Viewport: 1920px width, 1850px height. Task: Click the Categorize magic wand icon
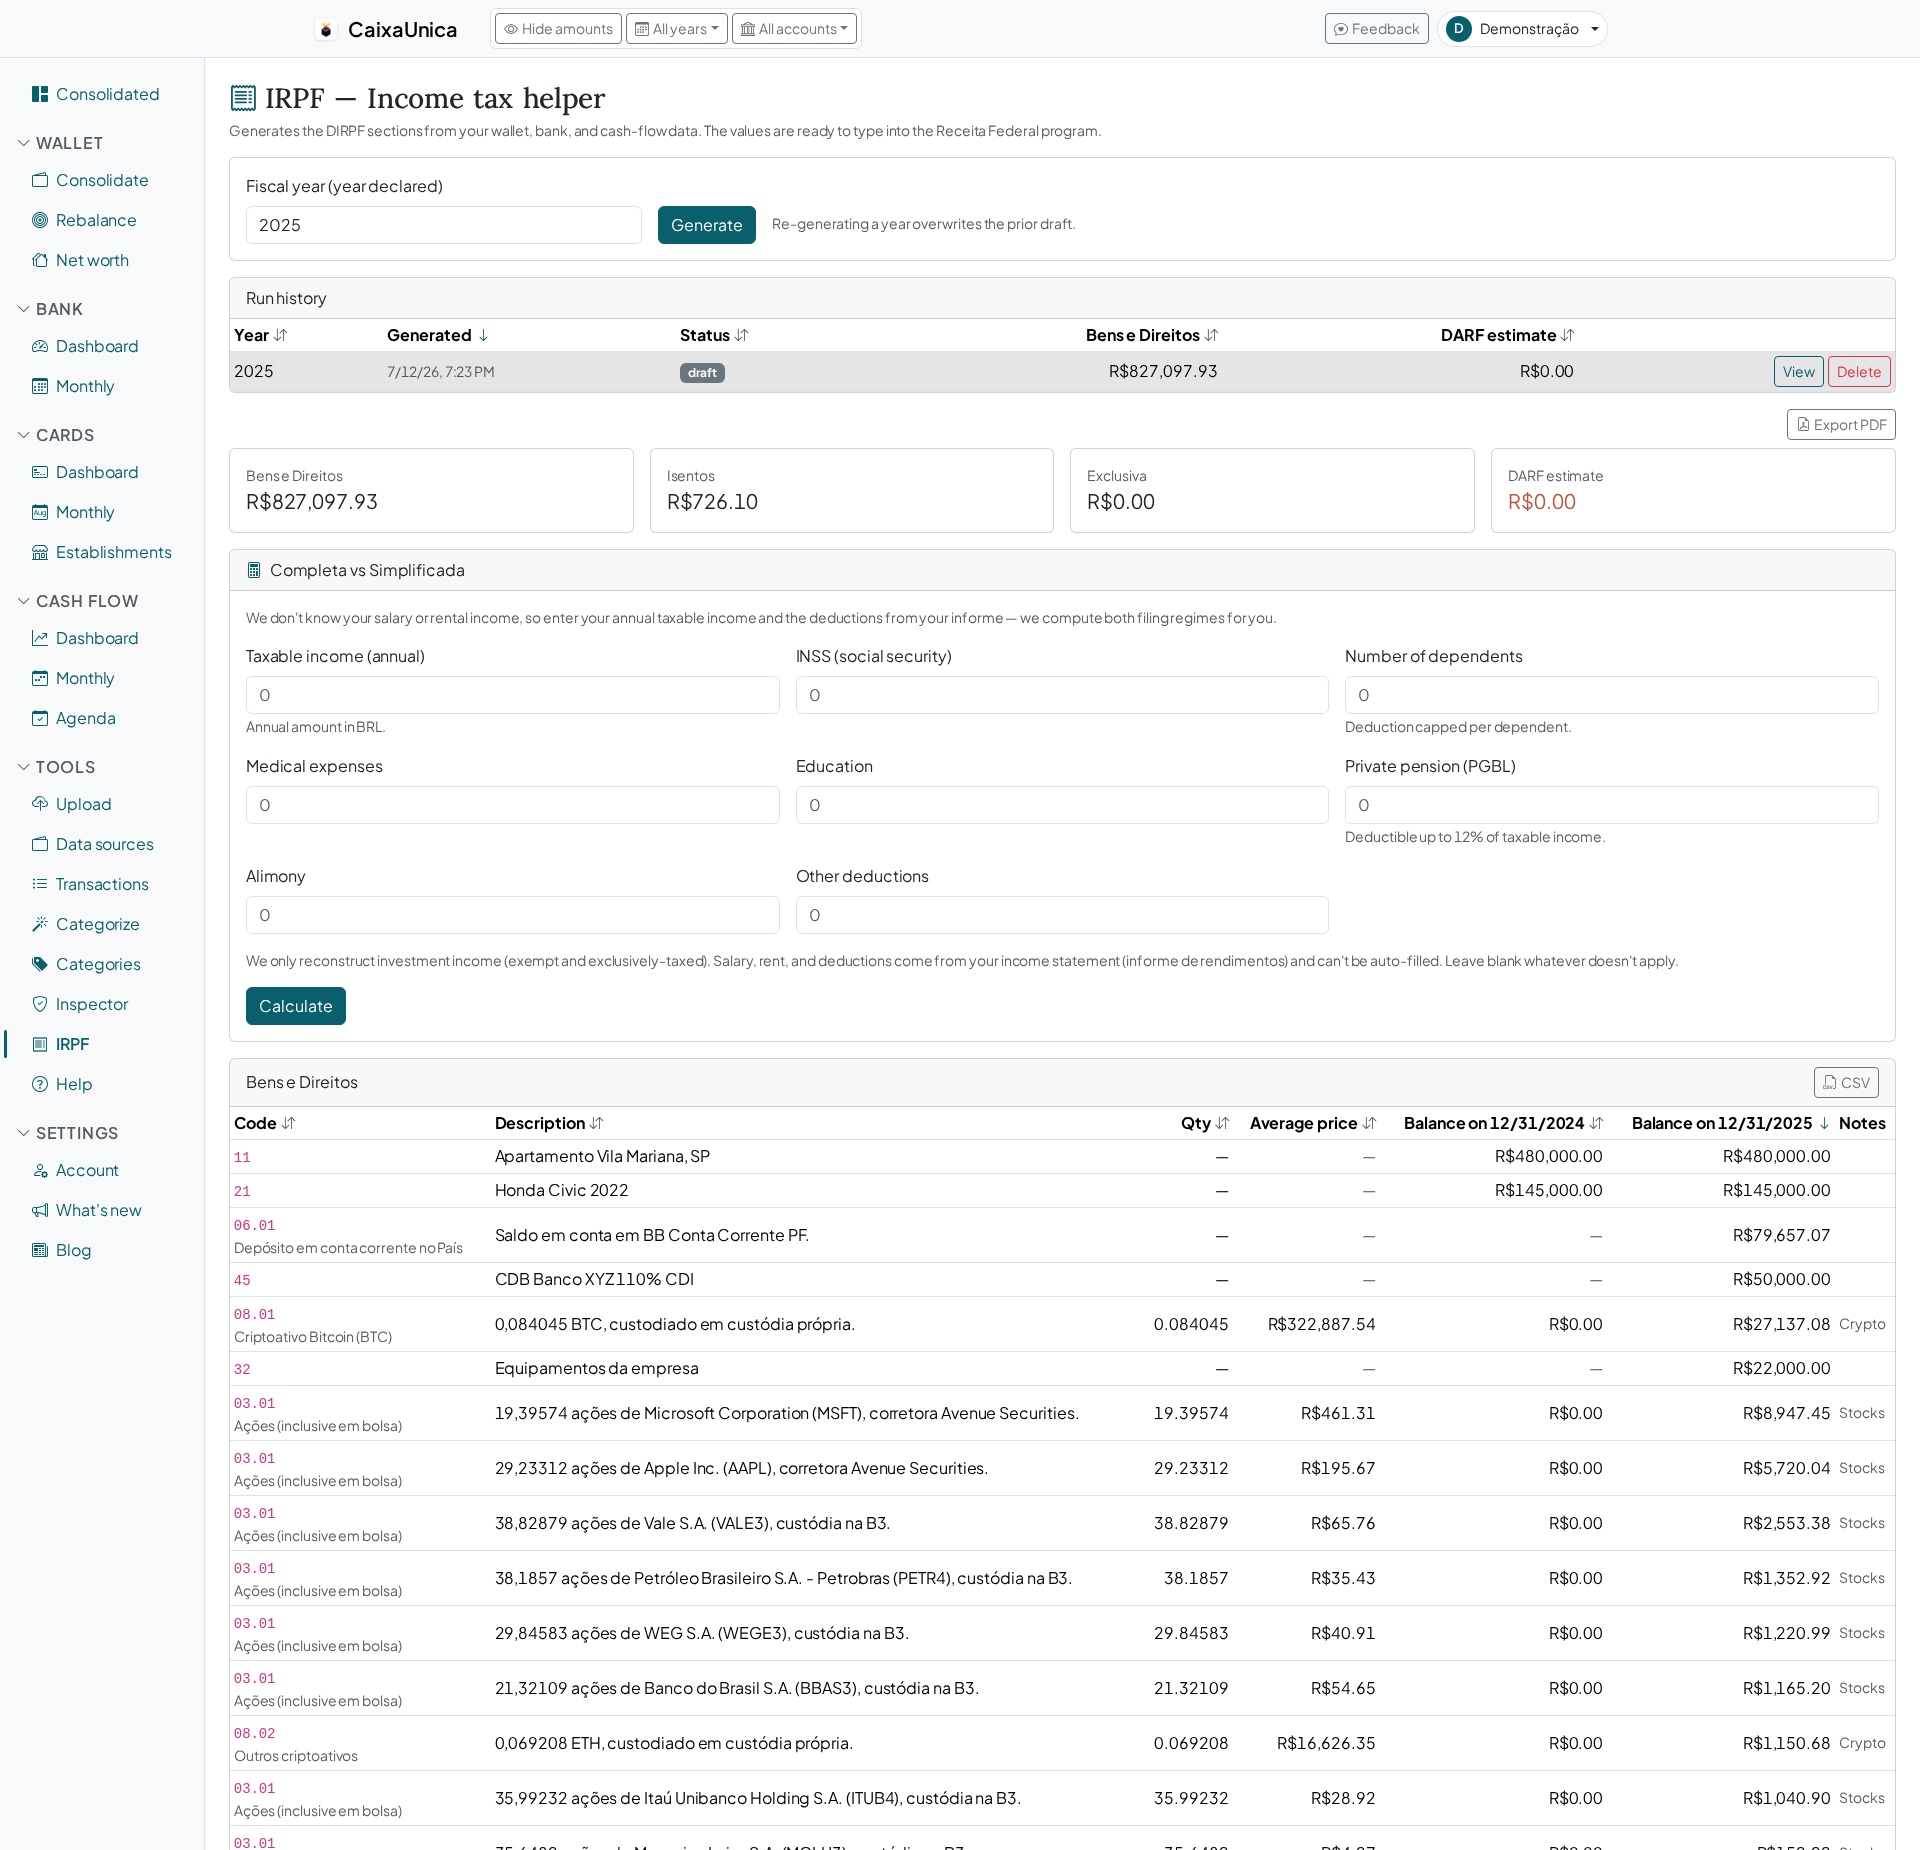40,924
